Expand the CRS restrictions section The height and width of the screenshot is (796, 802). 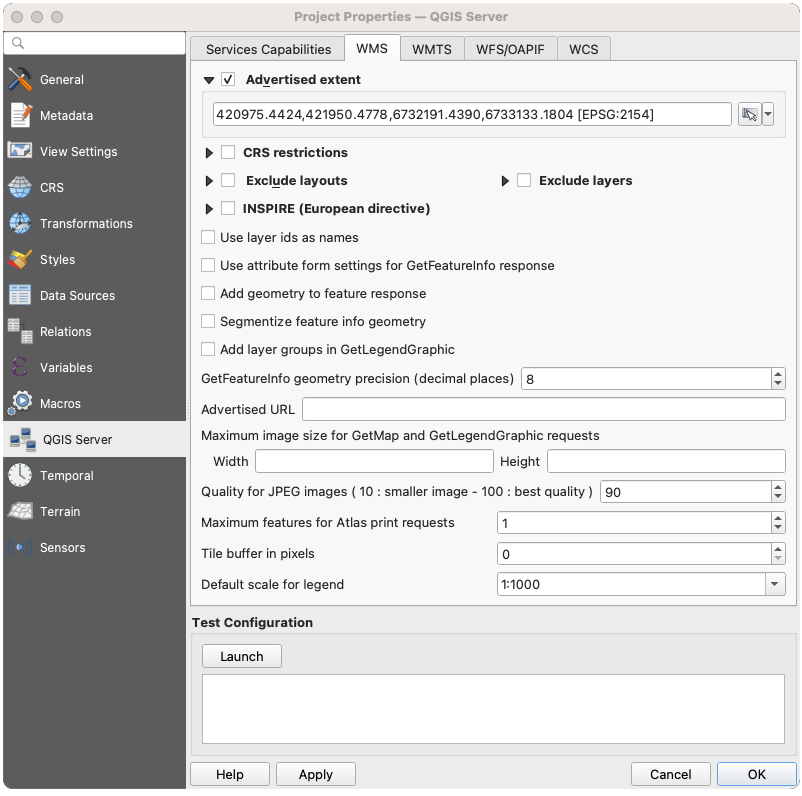click(209, 153)
